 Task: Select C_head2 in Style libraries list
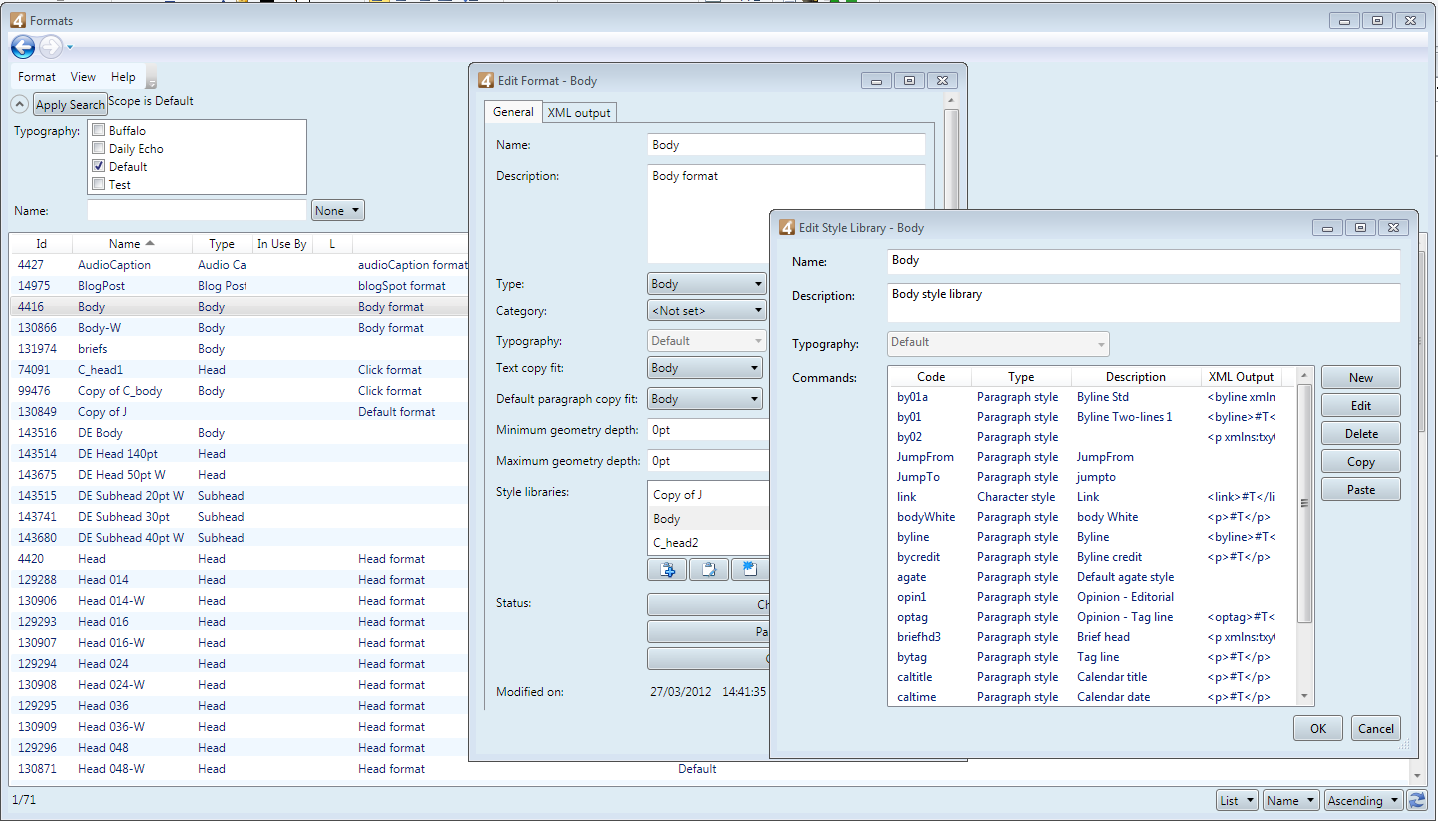708,543
